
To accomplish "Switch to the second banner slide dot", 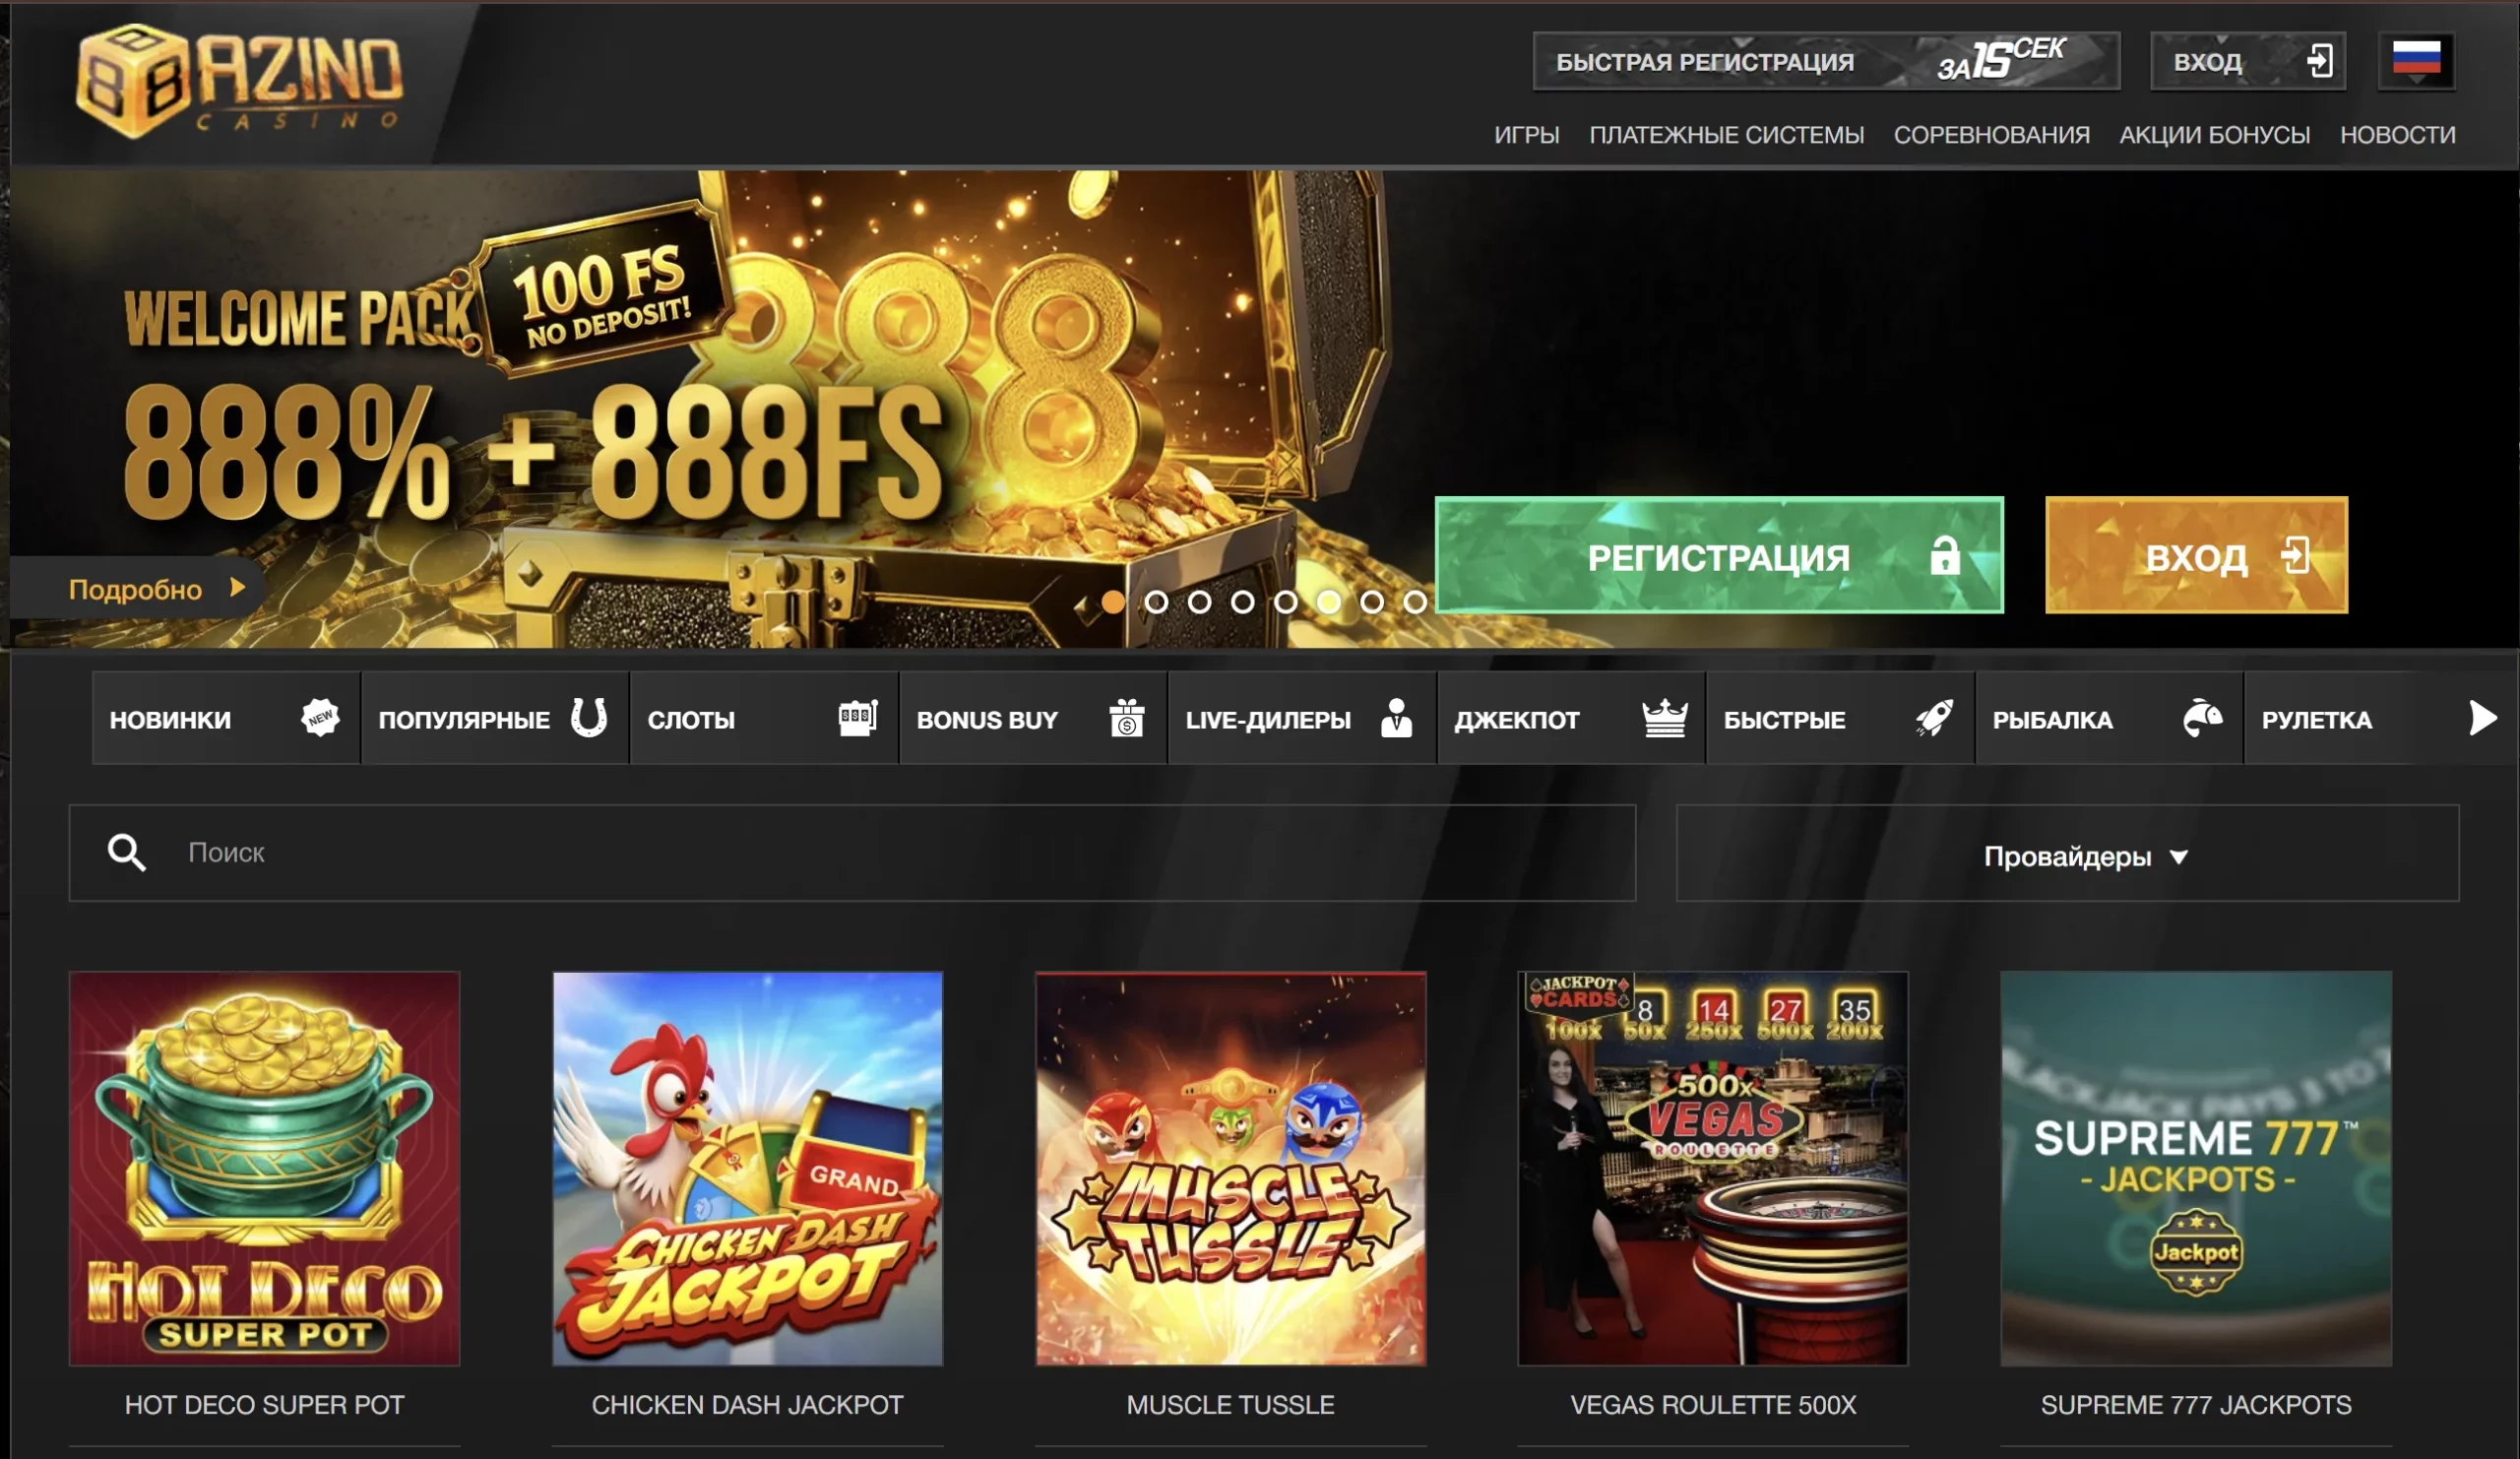I will click(x=1156, y=602).
